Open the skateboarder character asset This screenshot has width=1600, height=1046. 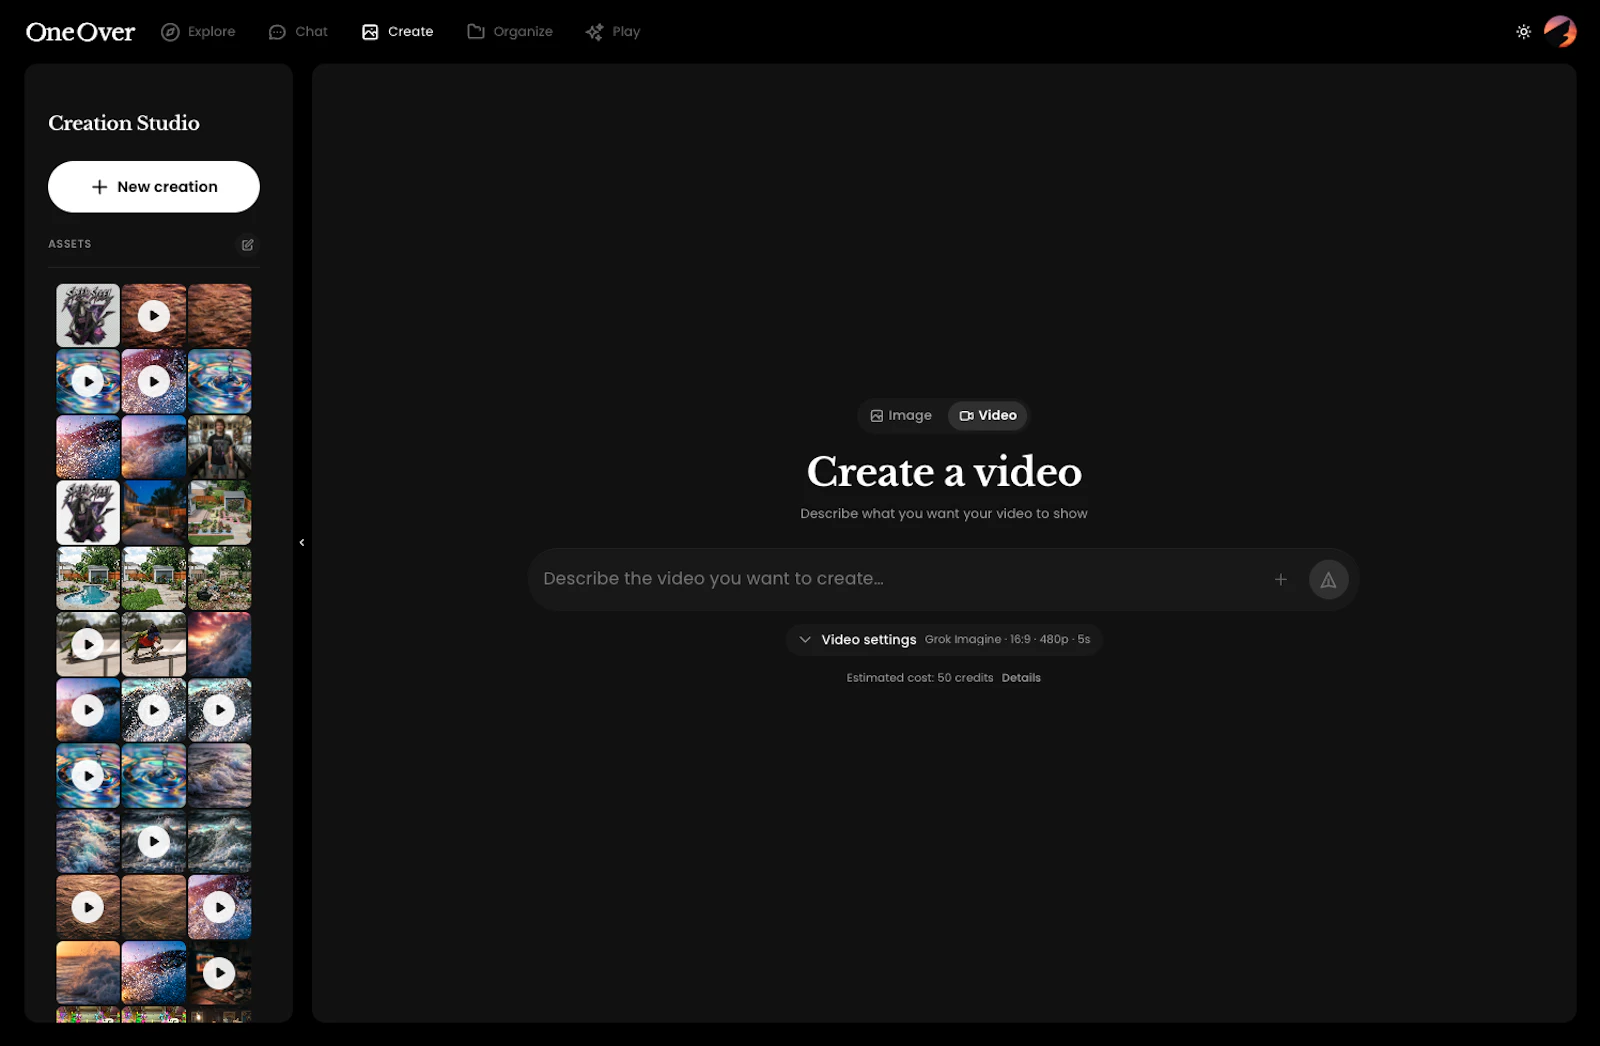[x=154, y=645]
